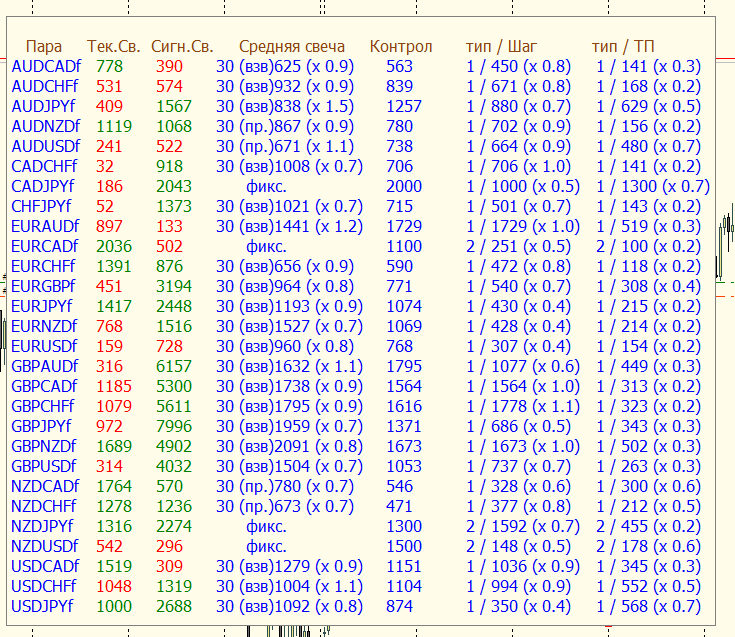Click CADJPYf control value 2000

click(x=404, y=187)
